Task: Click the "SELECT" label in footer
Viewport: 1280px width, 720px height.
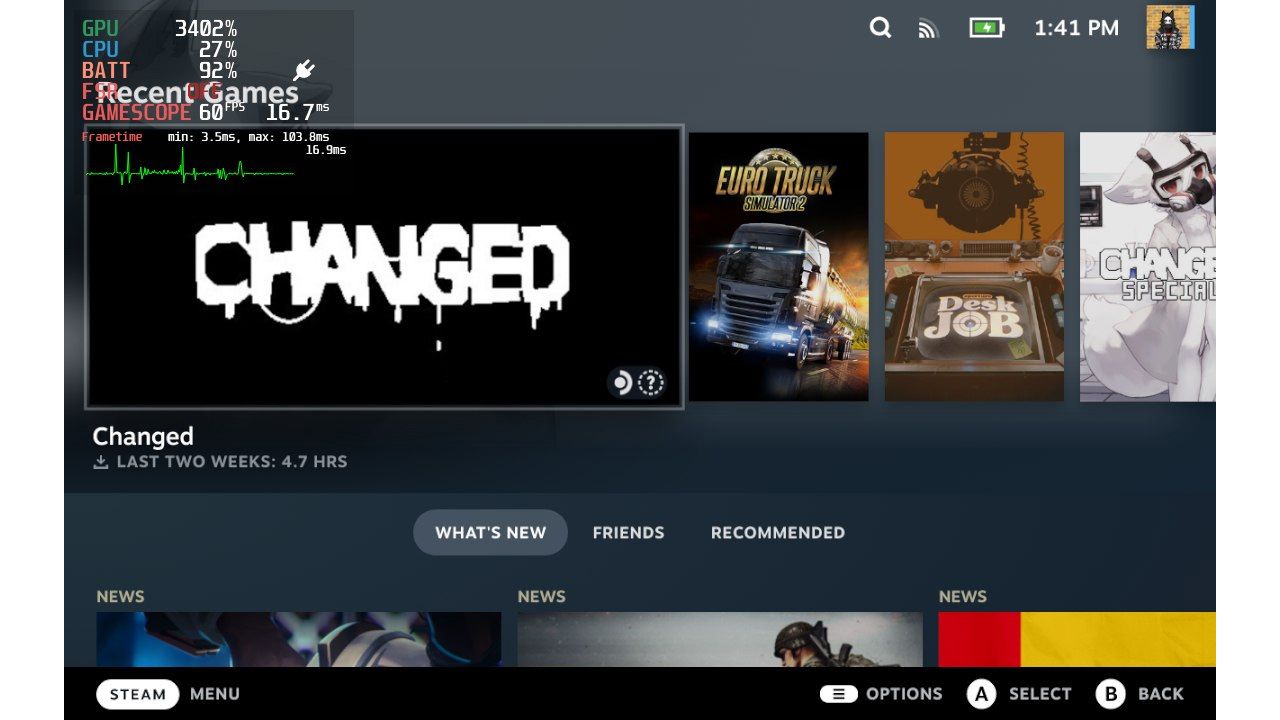Action: pyautogui.click(x=1040, y=694)
